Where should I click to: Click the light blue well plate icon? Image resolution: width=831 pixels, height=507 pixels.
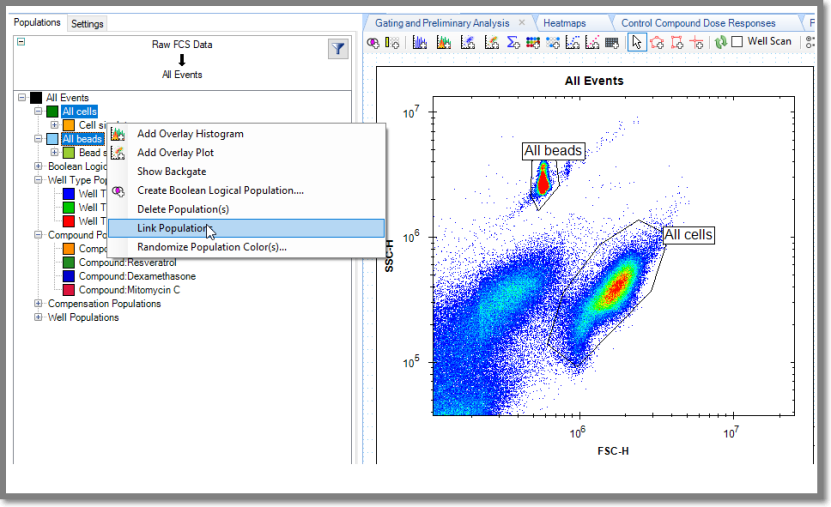pyautogui.click(x=553, y=42)
